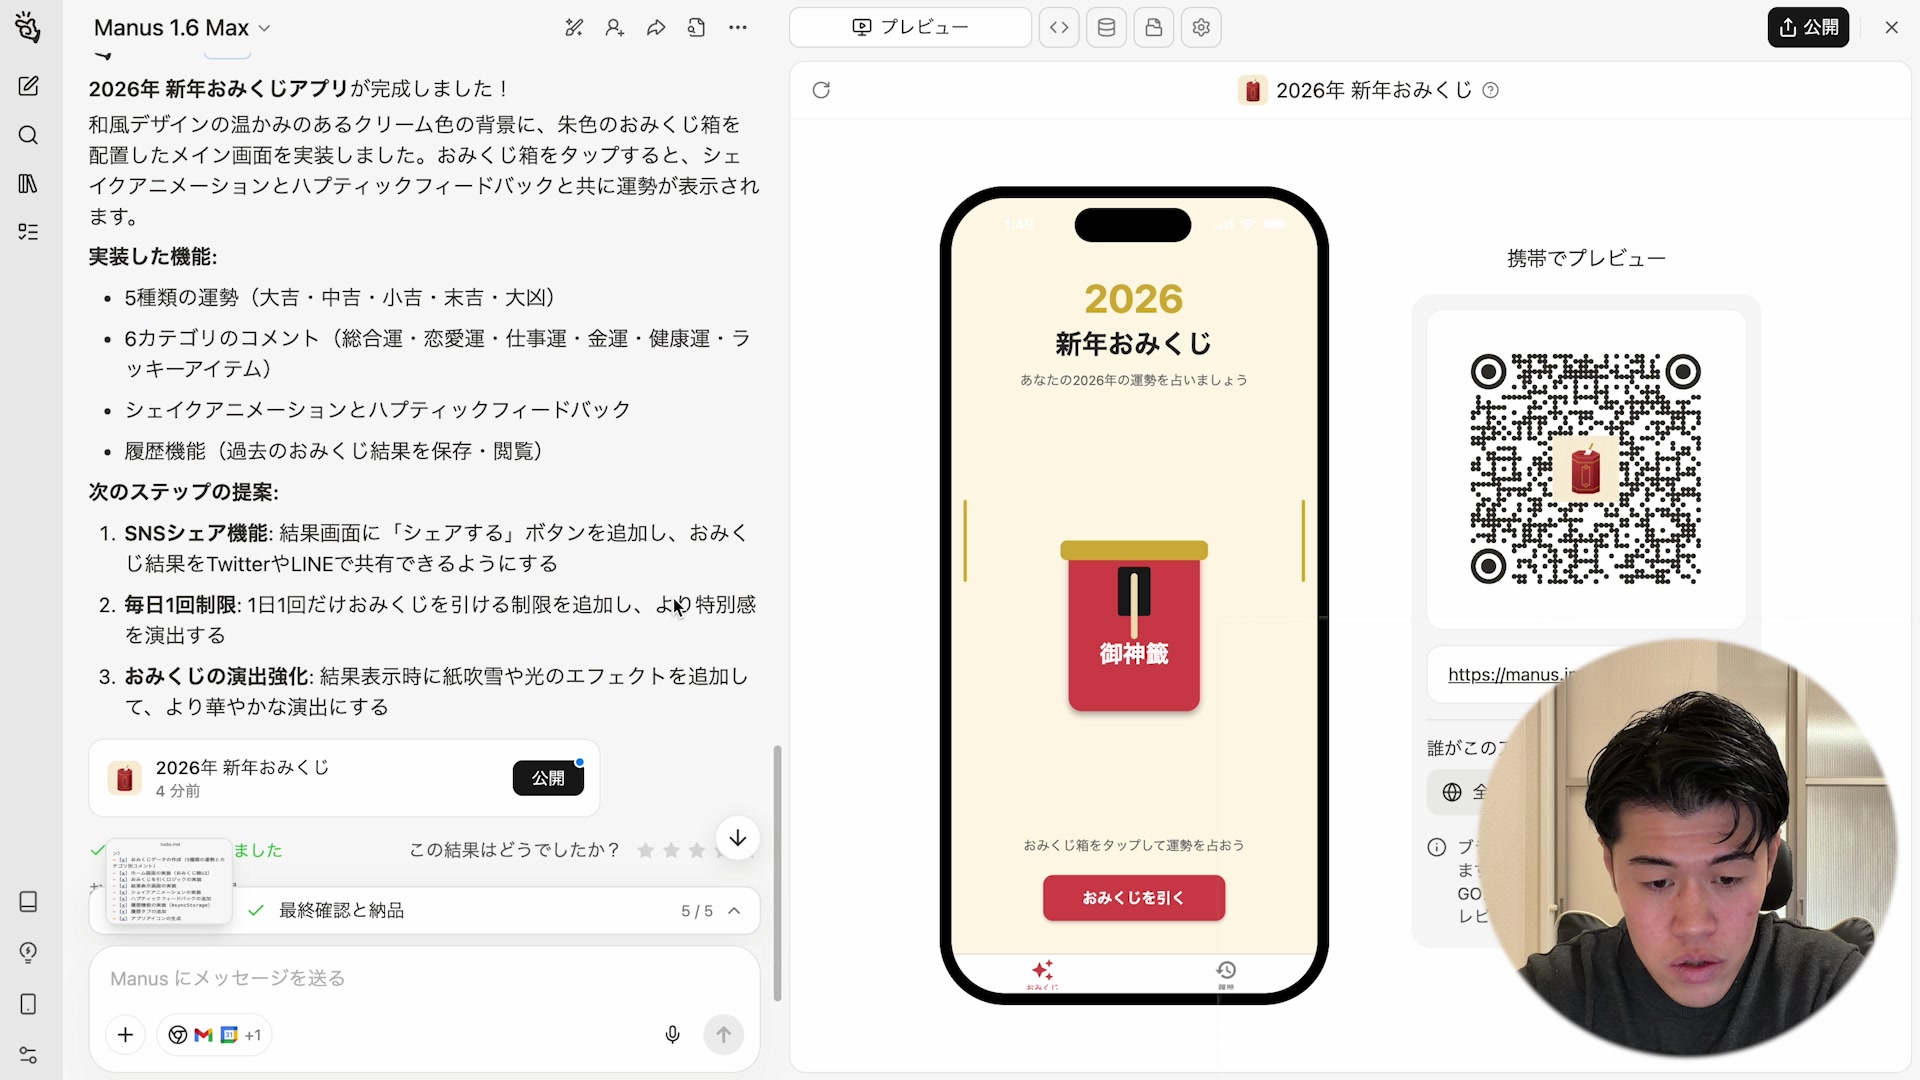The width and height of the screenshot is (1920, 1080).
Task: Open the search icon in sidebar
Action: point(28,135)
